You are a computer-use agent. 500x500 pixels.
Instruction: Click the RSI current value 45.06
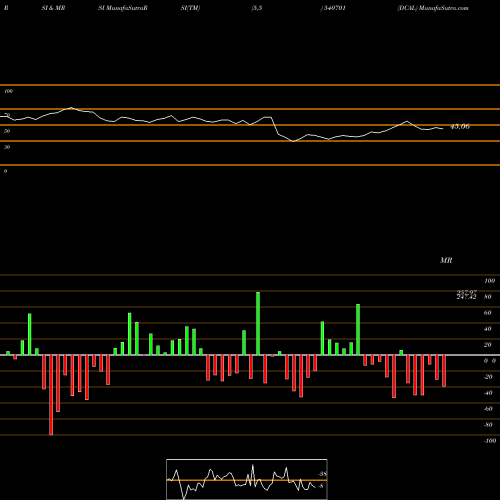click(460, 127)
